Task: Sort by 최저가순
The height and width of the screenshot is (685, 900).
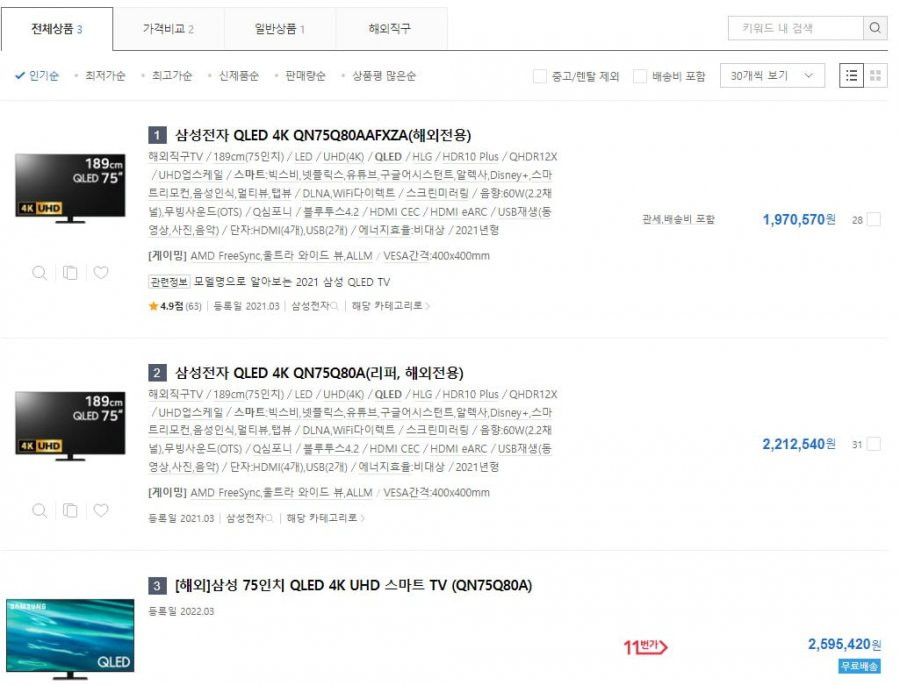Action: pos(105,76)
